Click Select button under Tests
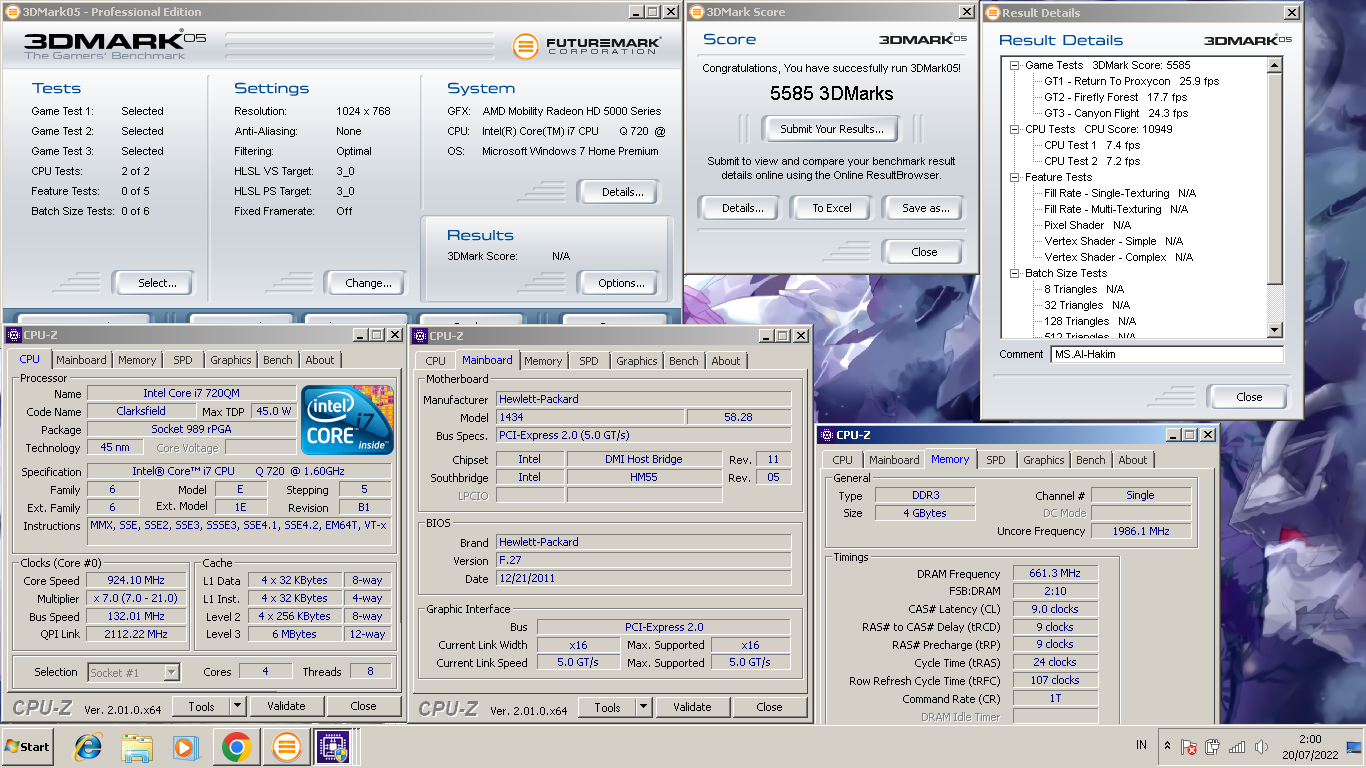Viewport: 1366px width, 768px height. click(x=157, y=283)
